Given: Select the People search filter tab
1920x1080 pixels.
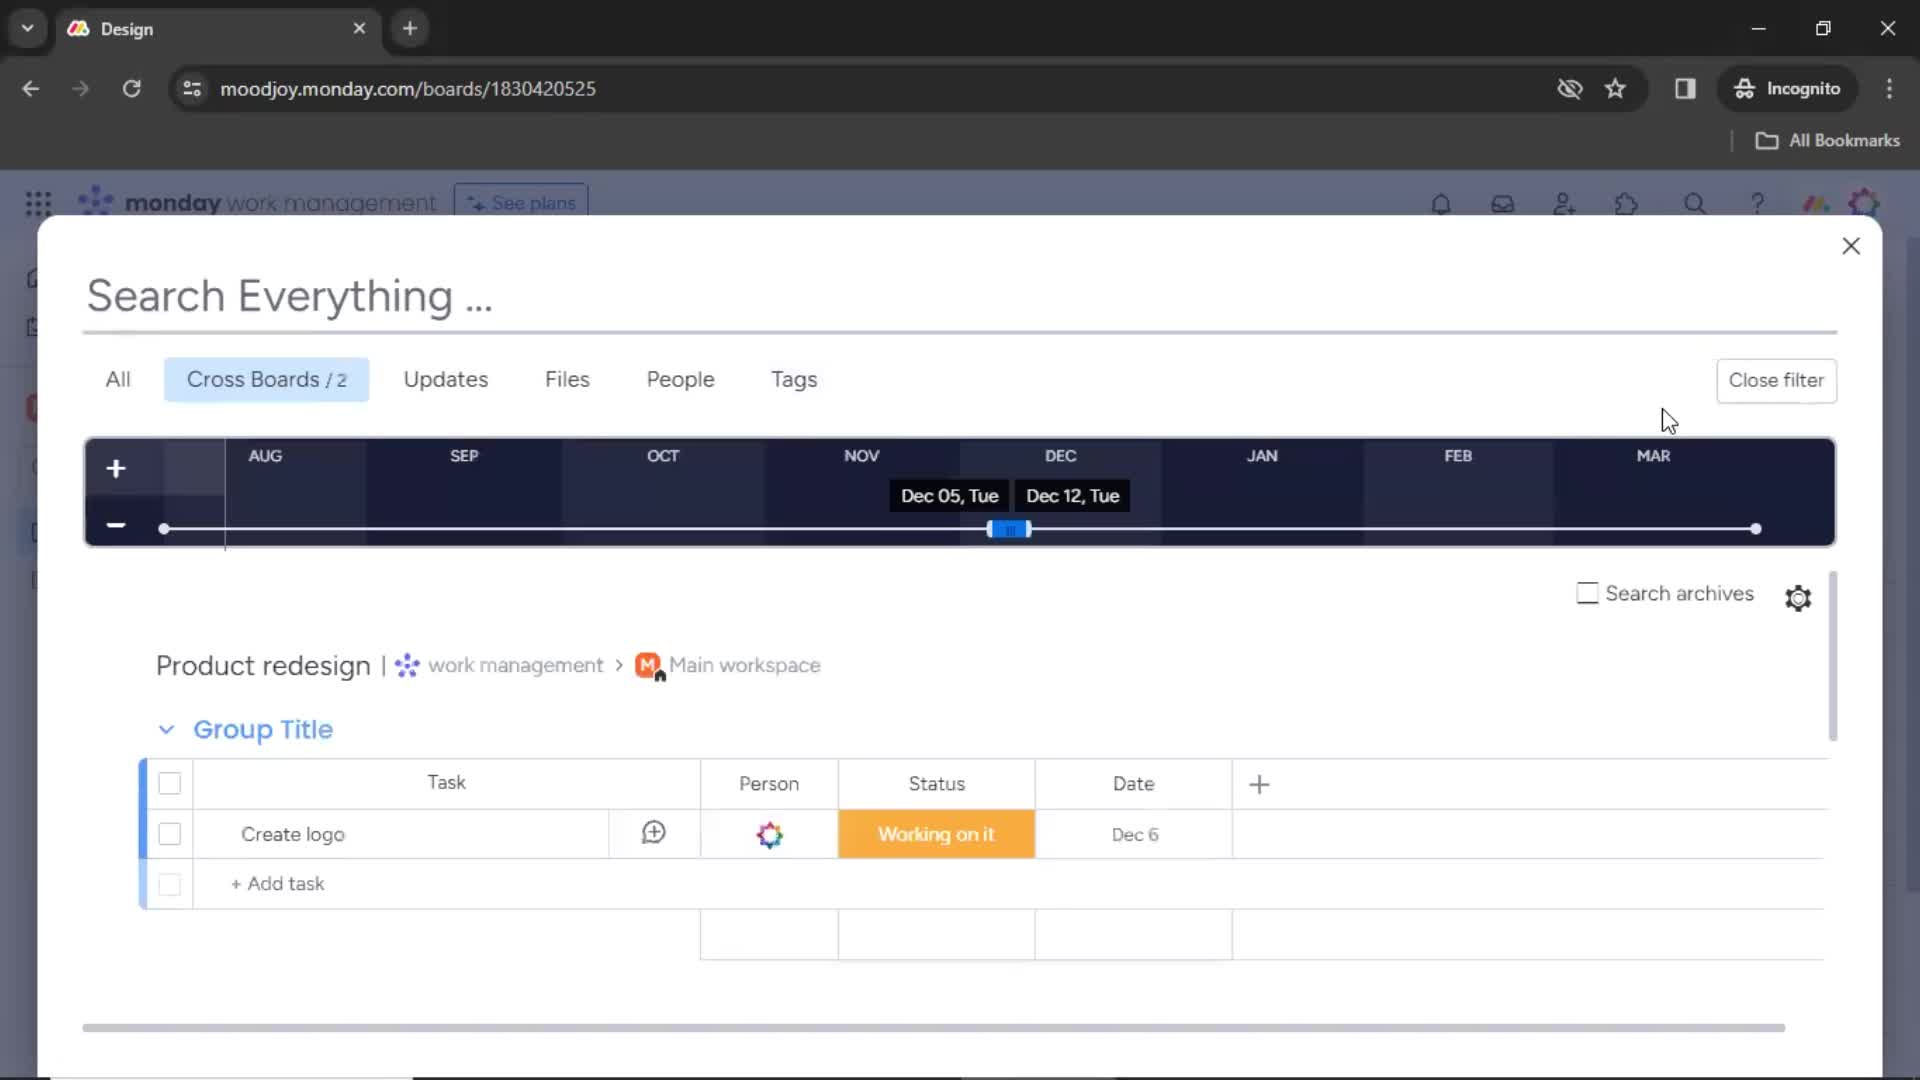Looking at the screenshot, I should (680, 380).
